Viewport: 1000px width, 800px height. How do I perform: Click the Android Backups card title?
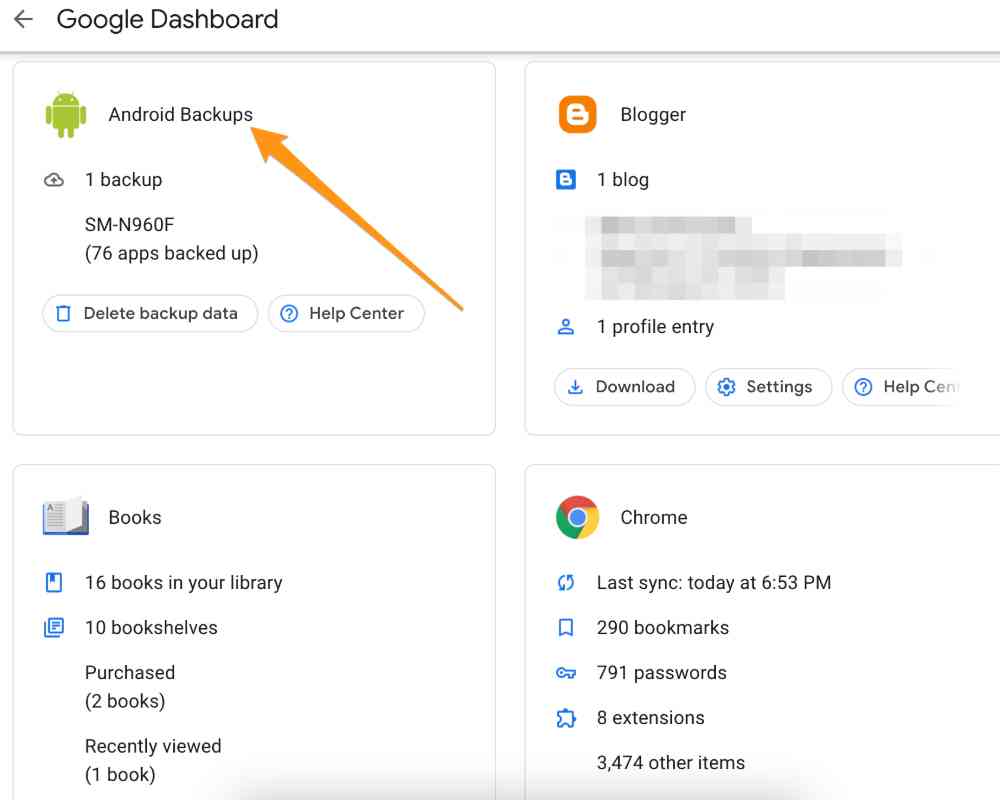pyautogui.click(x=180, y=115)
